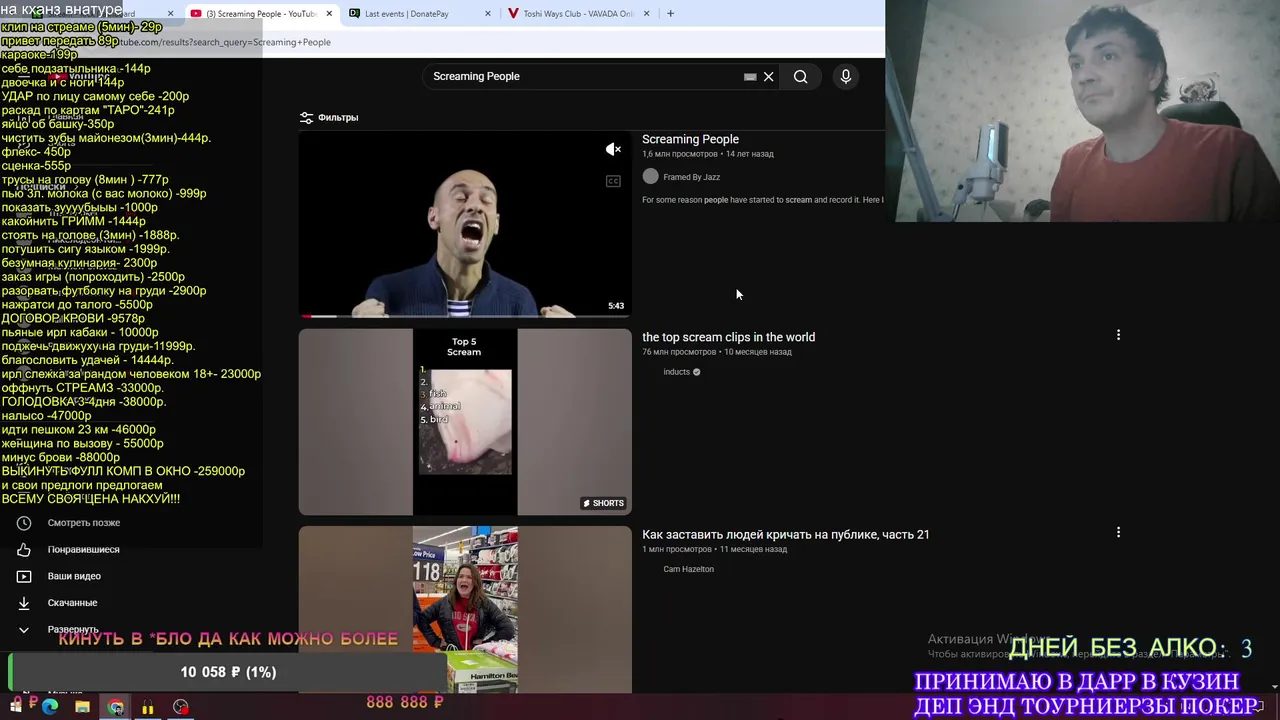Click the SHORTS badge on Top 5 Scream
Viewport: 1280px width, 720px height.
point(603,503)
